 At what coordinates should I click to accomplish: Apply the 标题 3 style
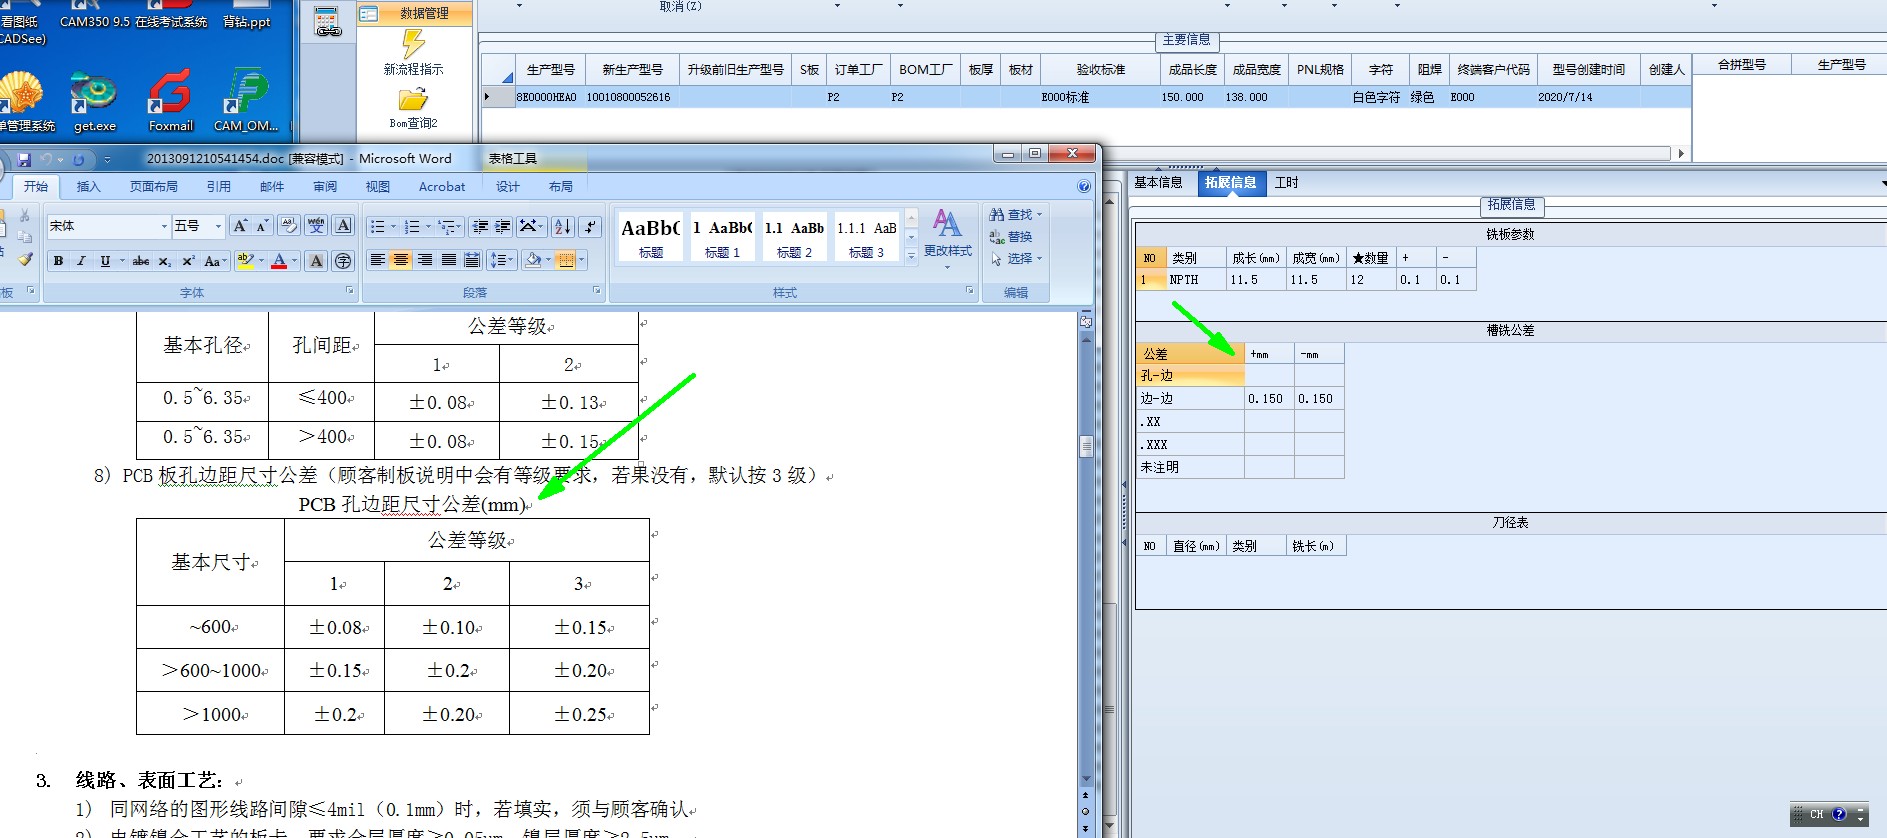click(x=866, y=237)
